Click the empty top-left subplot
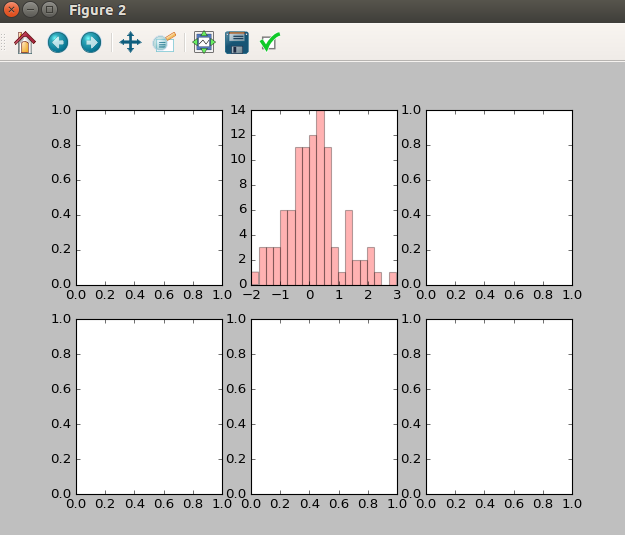The width and height of the screenshot is (625, 535). [149, 198]
